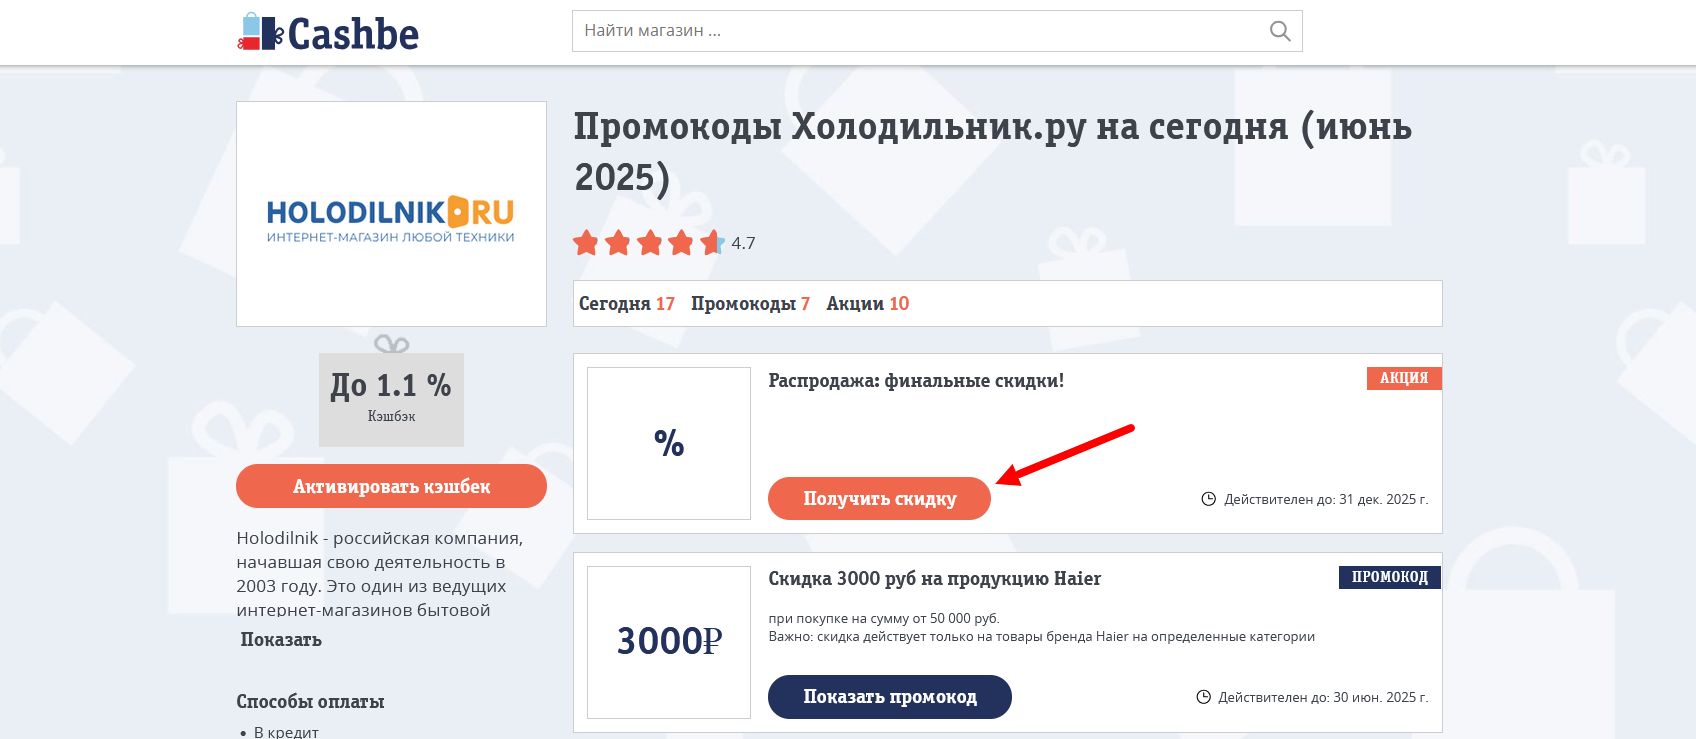The width and height of the screenshot is (1696, 739).
Task: Click the "АКЦИЯ" badge
Action: click(x=1404, y=378)
